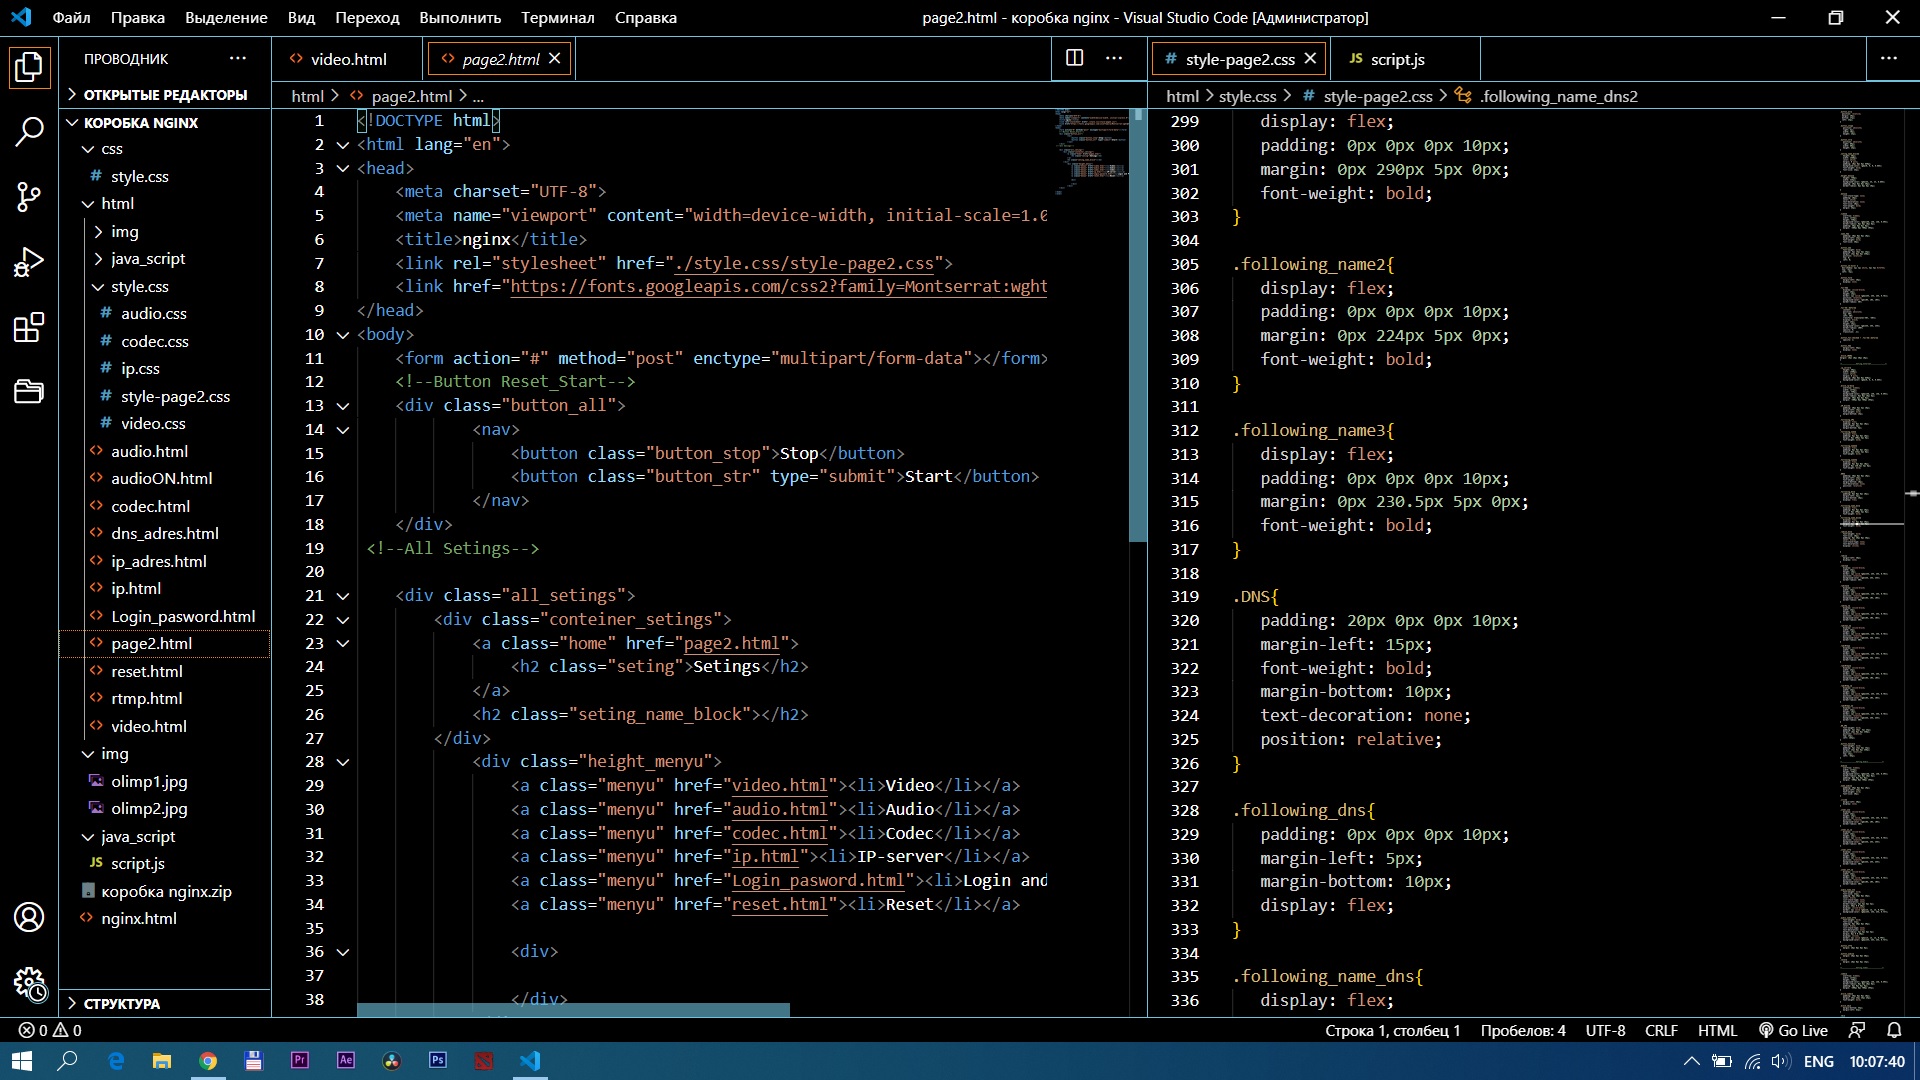
Task: Open the Search view in activity bar
Action: [29, 131]
